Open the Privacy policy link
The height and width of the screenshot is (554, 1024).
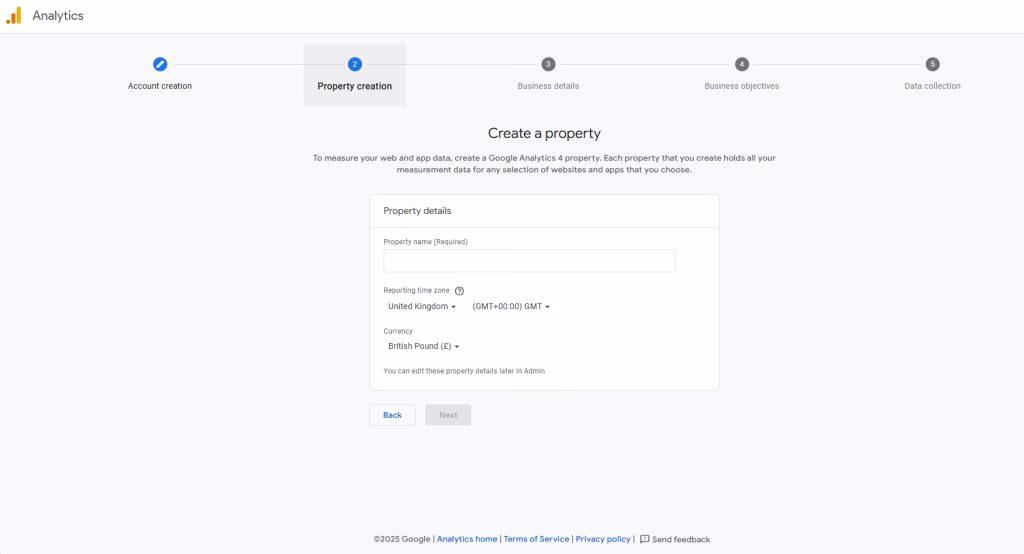(x=603, y=539)
